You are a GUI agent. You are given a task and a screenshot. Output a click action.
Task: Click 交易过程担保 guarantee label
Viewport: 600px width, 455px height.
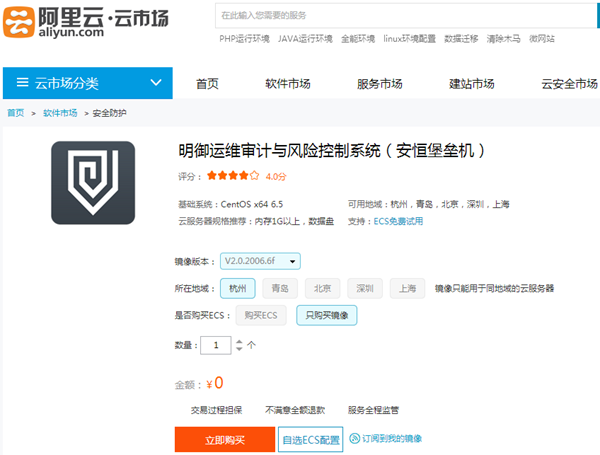click(217, 410)
